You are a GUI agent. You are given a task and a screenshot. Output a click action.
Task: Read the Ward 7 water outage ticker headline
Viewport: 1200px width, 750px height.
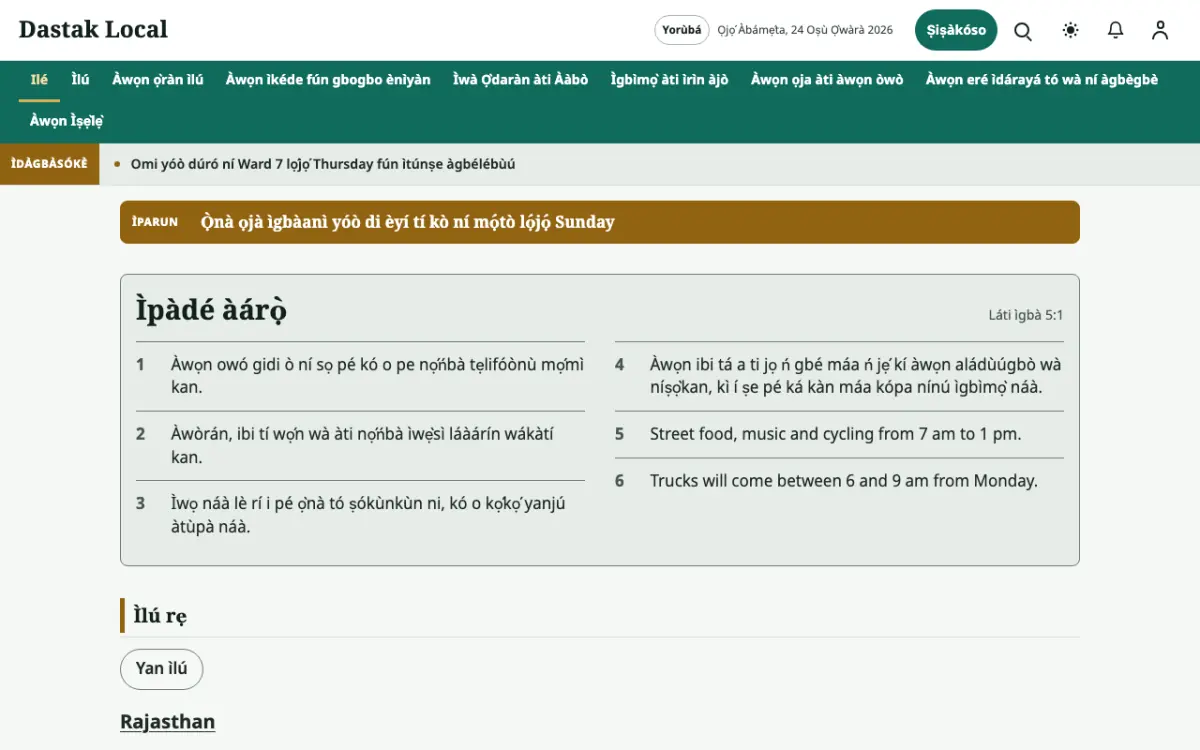pyautogui.click(x=323, y=164)
